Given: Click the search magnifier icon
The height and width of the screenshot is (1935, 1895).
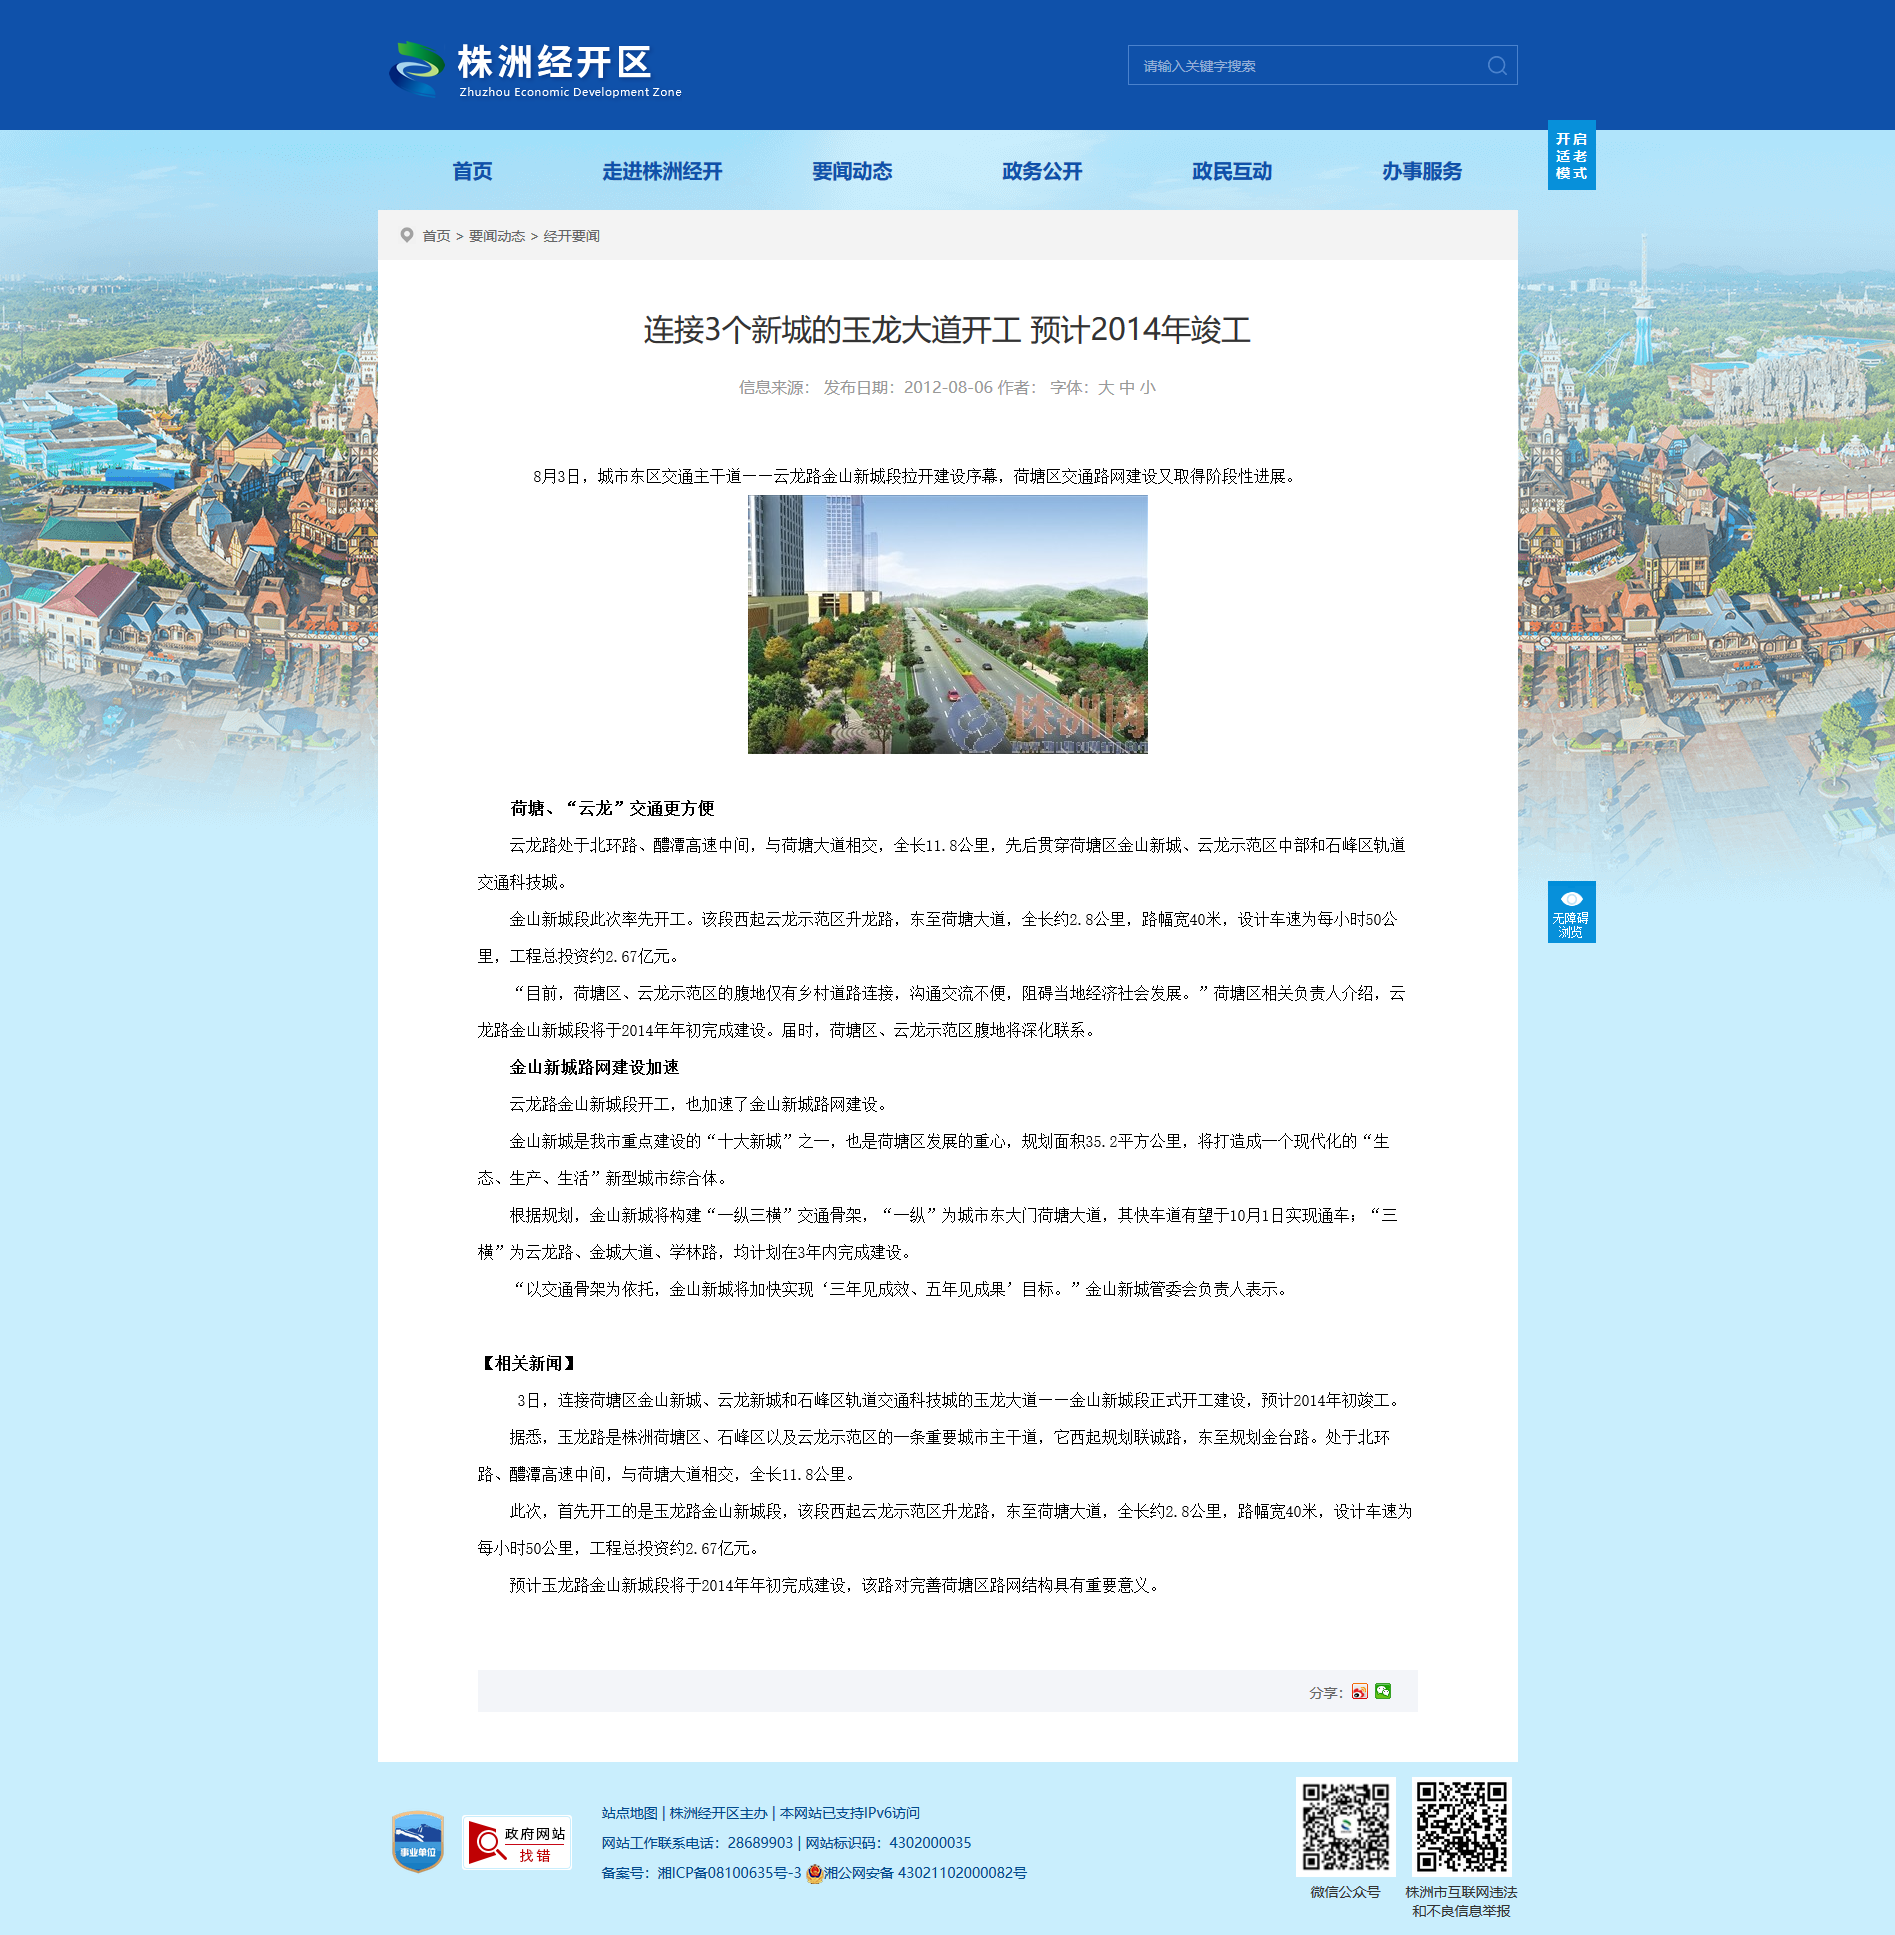Looking at the screenshot, I should [1496, 66].
